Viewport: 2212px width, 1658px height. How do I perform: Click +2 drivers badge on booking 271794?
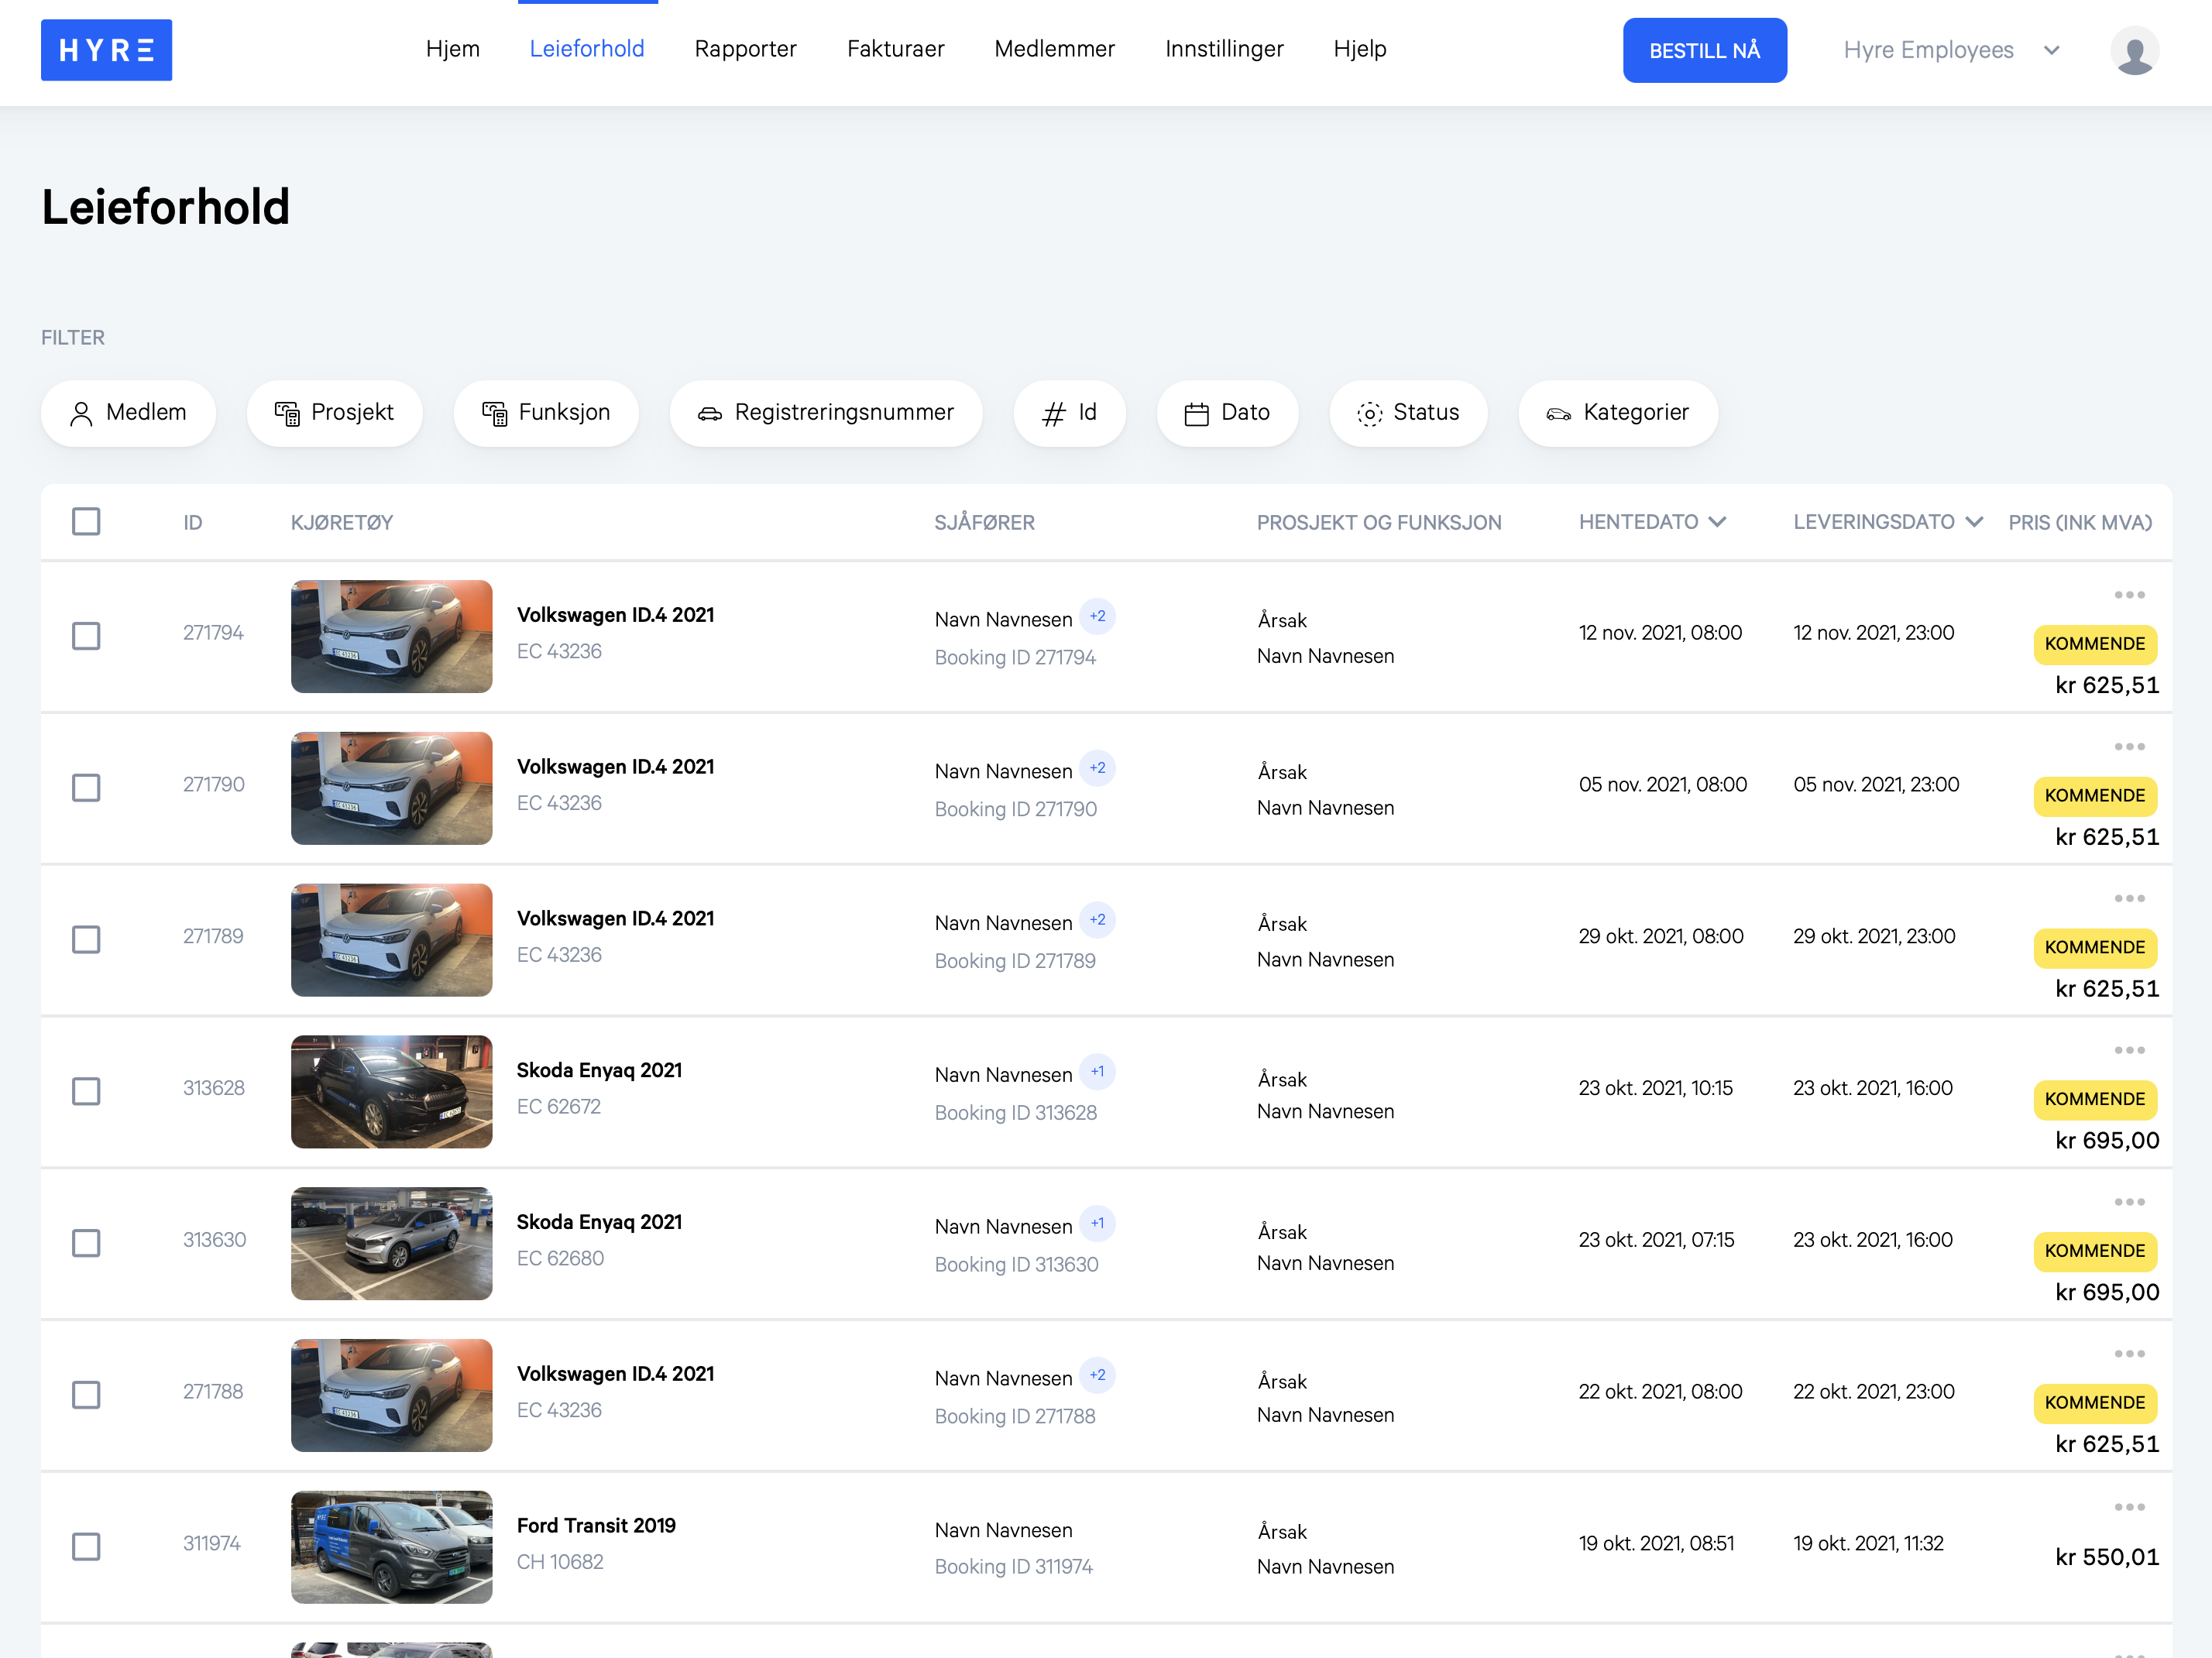(1097, 617)
